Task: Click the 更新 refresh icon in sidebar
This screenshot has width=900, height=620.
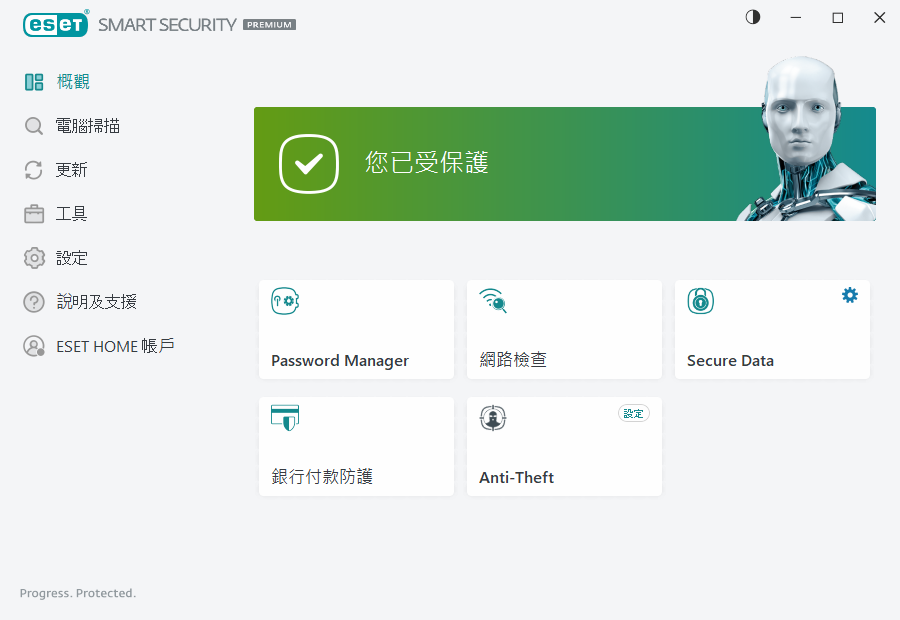Action: click(x=31, y=169)
